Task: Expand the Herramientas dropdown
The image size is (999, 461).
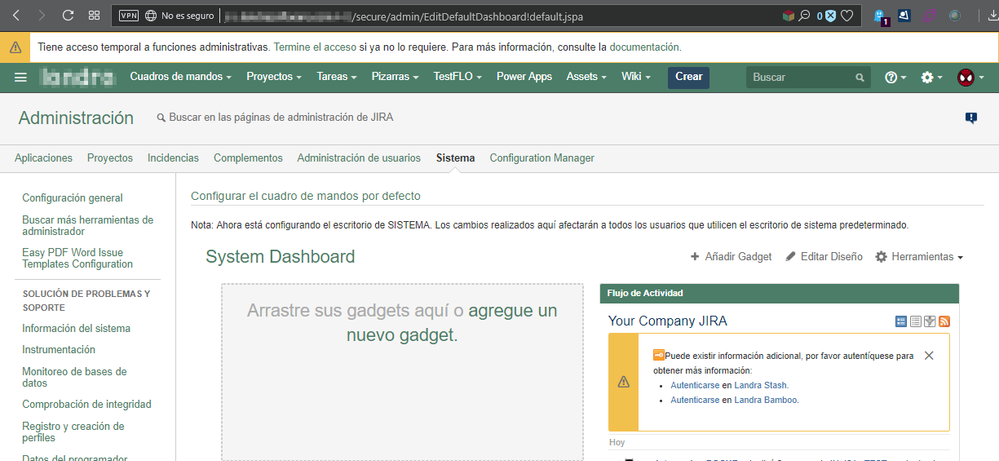Action: (919, 257)
